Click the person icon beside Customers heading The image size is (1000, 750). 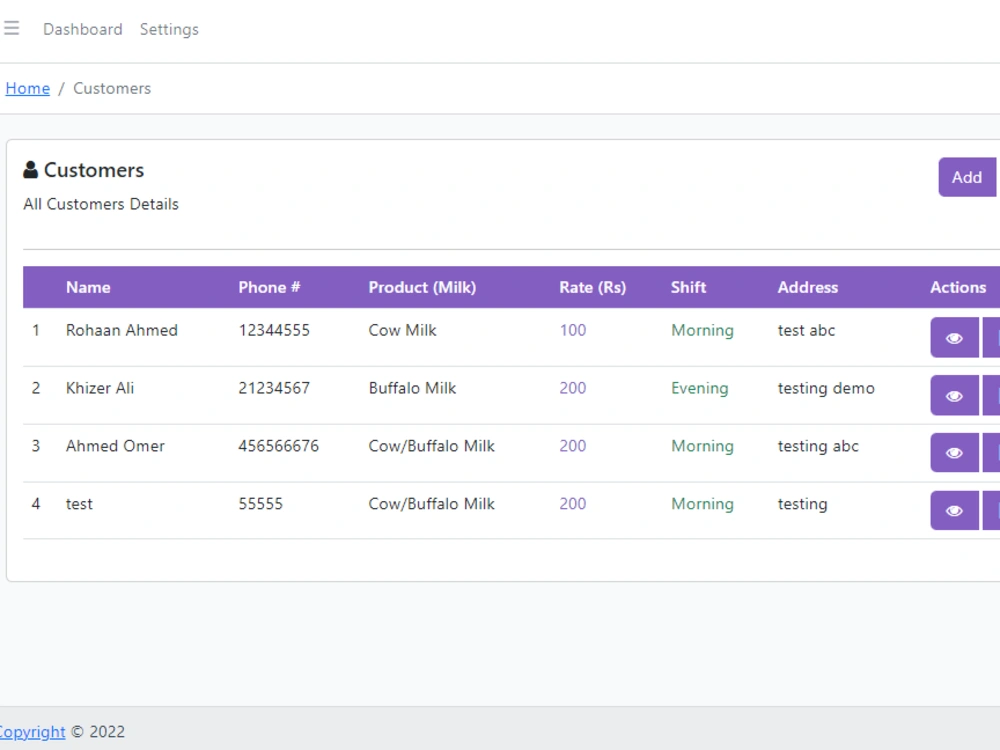[30, 170]
